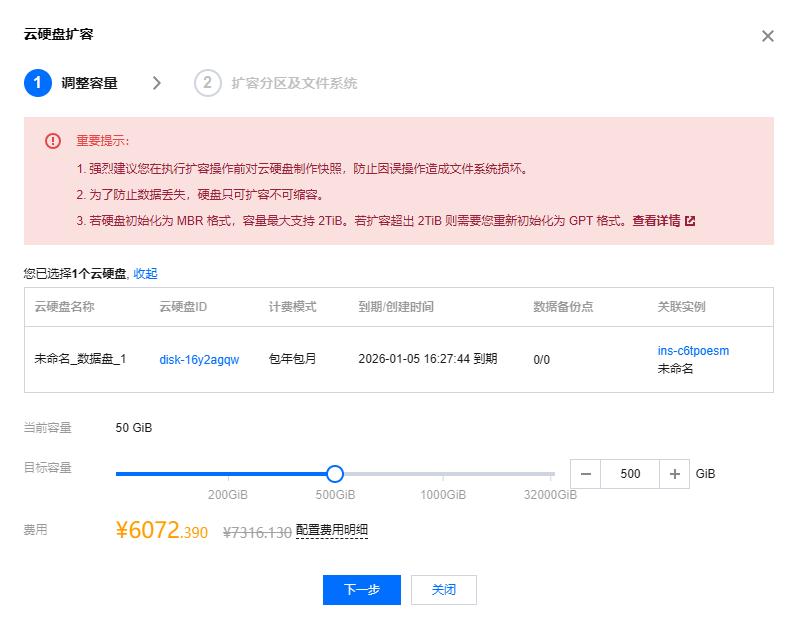The height and width of the screenshot is (628, 797).
Task: Click the target capacity input showing 500
Action: click(x=630, y=474)
